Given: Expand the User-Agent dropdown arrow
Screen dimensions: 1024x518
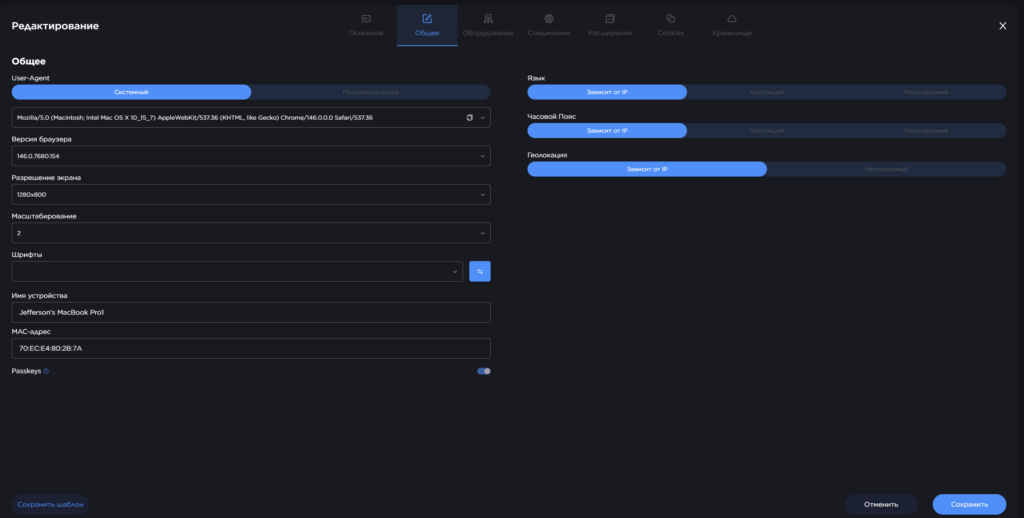Looking at the screenshot, I should coord(483,118).
